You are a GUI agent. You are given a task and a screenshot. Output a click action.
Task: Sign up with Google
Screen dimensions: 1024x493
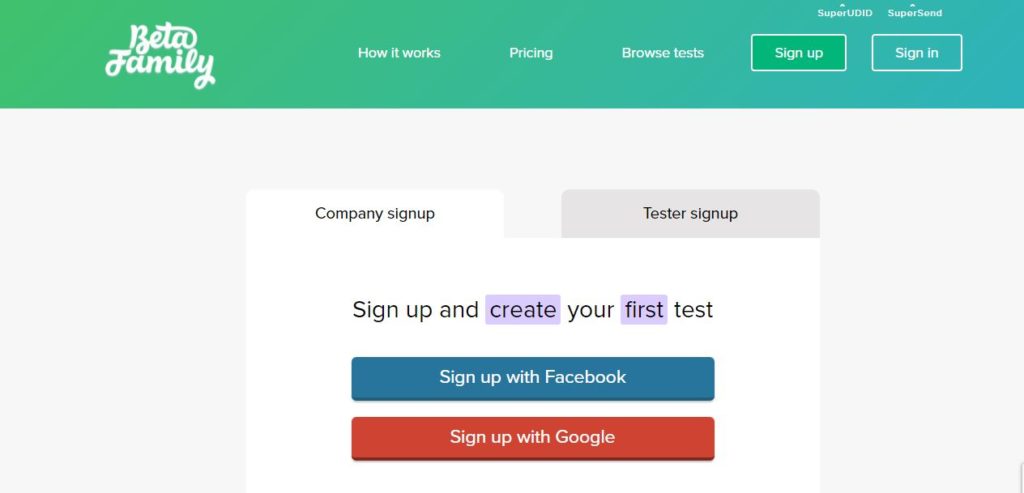533,438
